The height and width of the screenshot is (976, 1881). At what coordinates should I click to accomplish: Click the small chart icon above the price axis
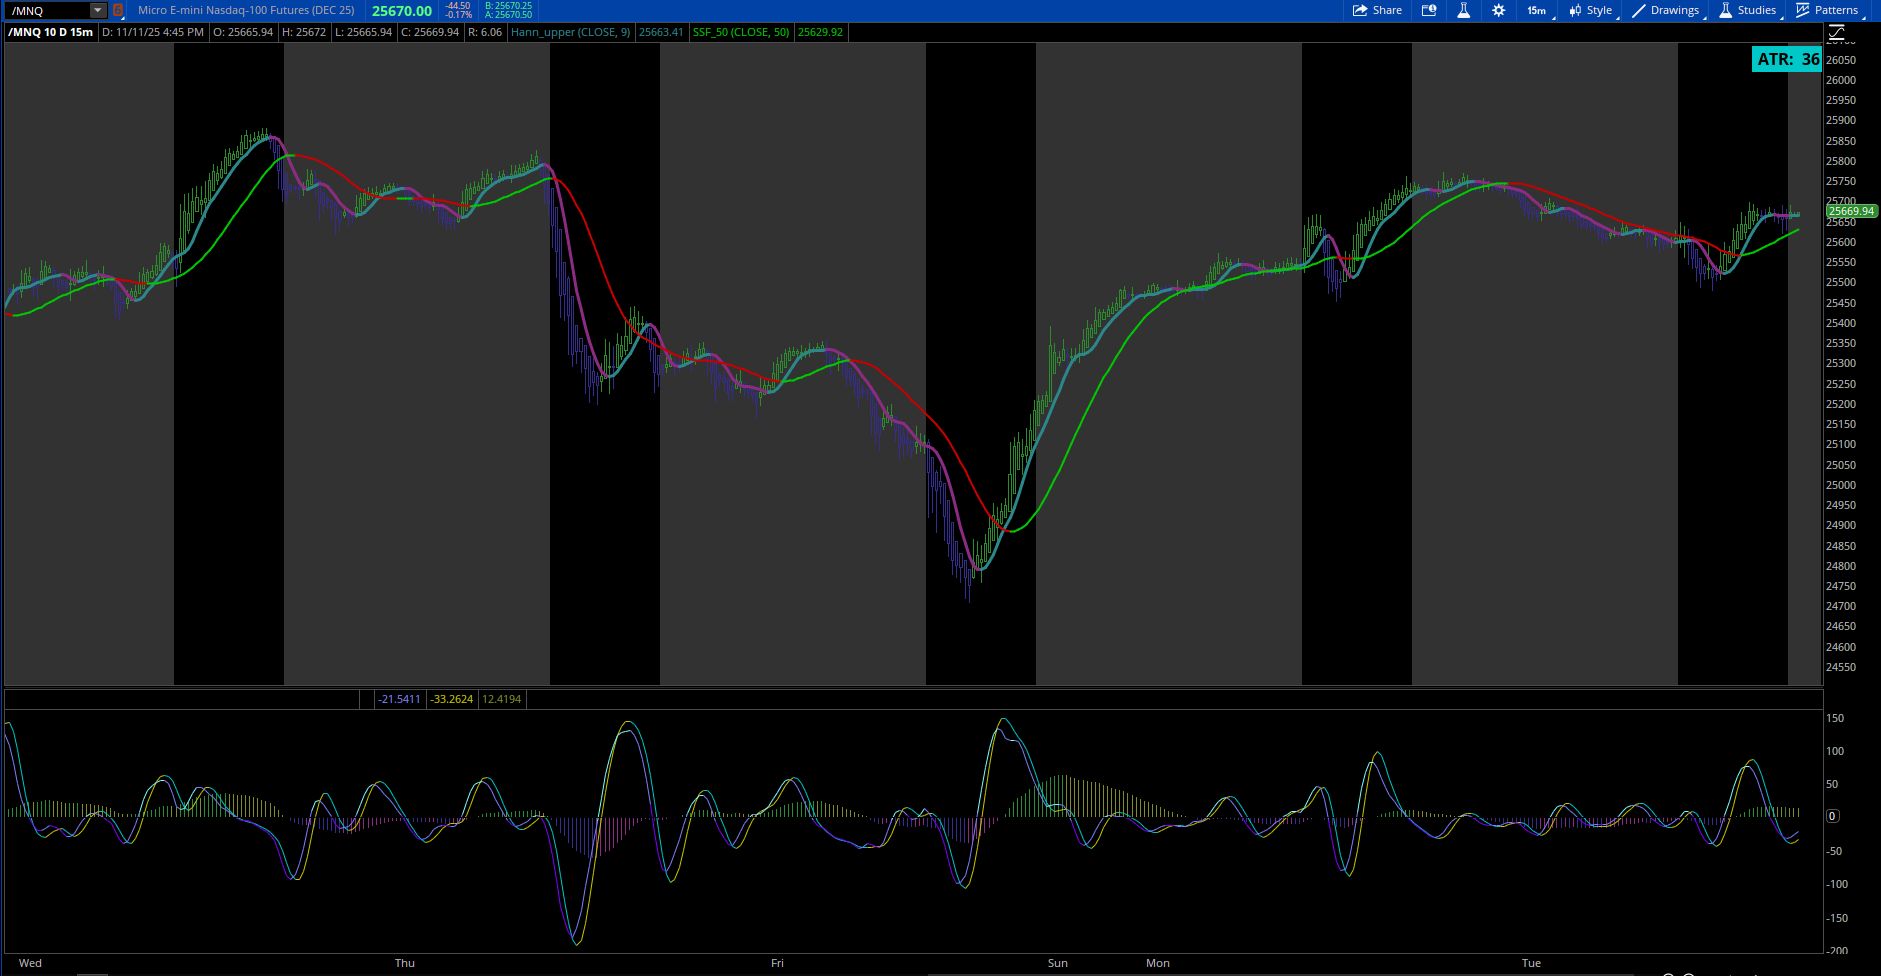(x=1838, y=32)
